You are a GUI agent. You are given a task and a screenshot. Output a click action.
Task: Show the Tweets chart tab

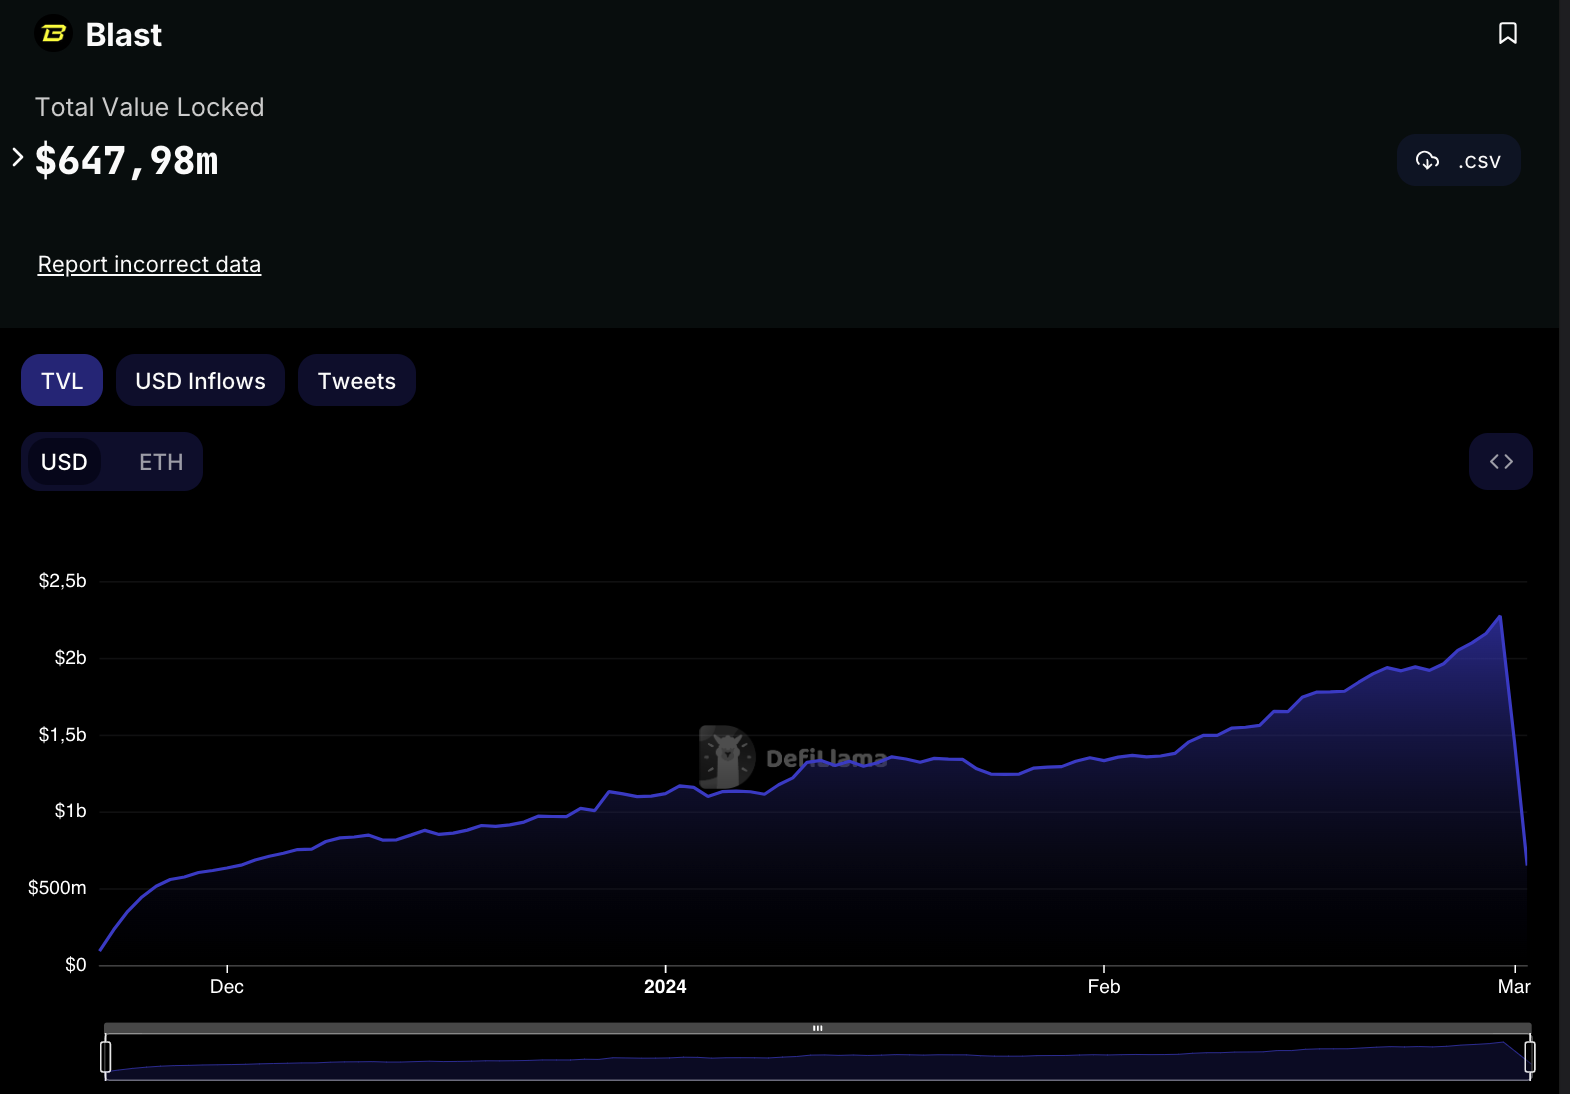point(357,380)
